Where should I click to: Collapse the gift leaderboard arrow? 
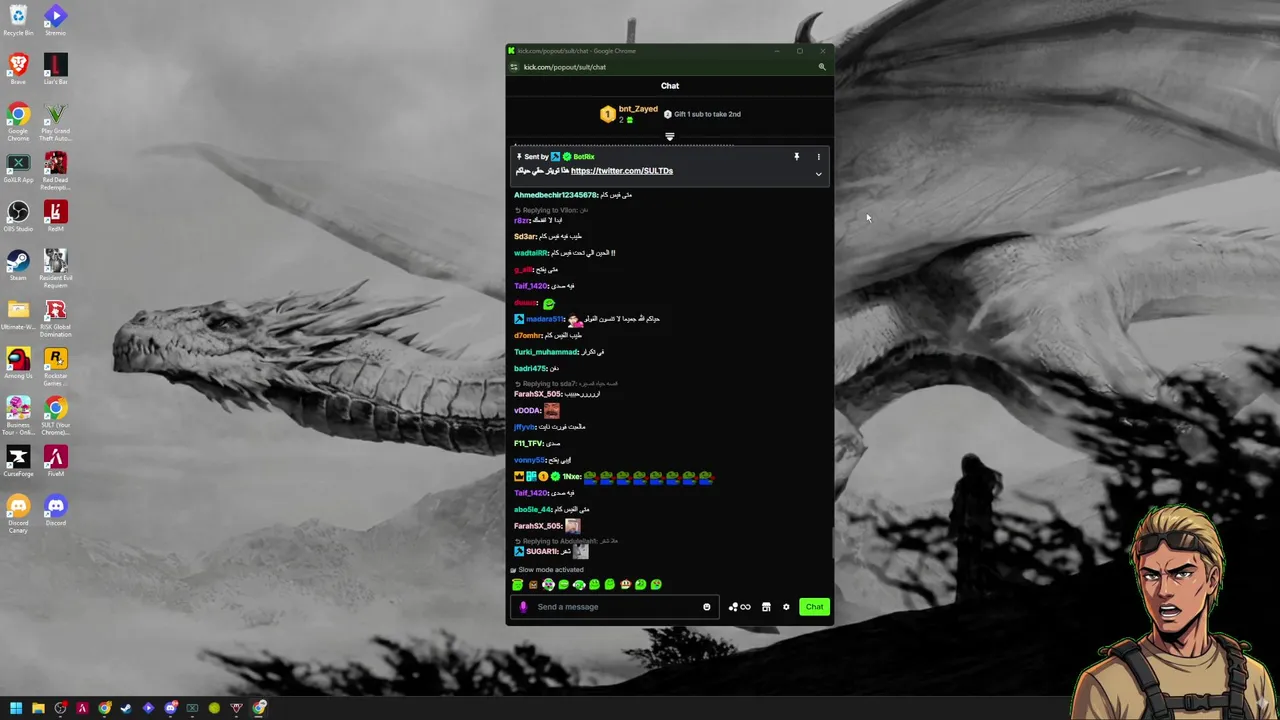pos(669,136)
